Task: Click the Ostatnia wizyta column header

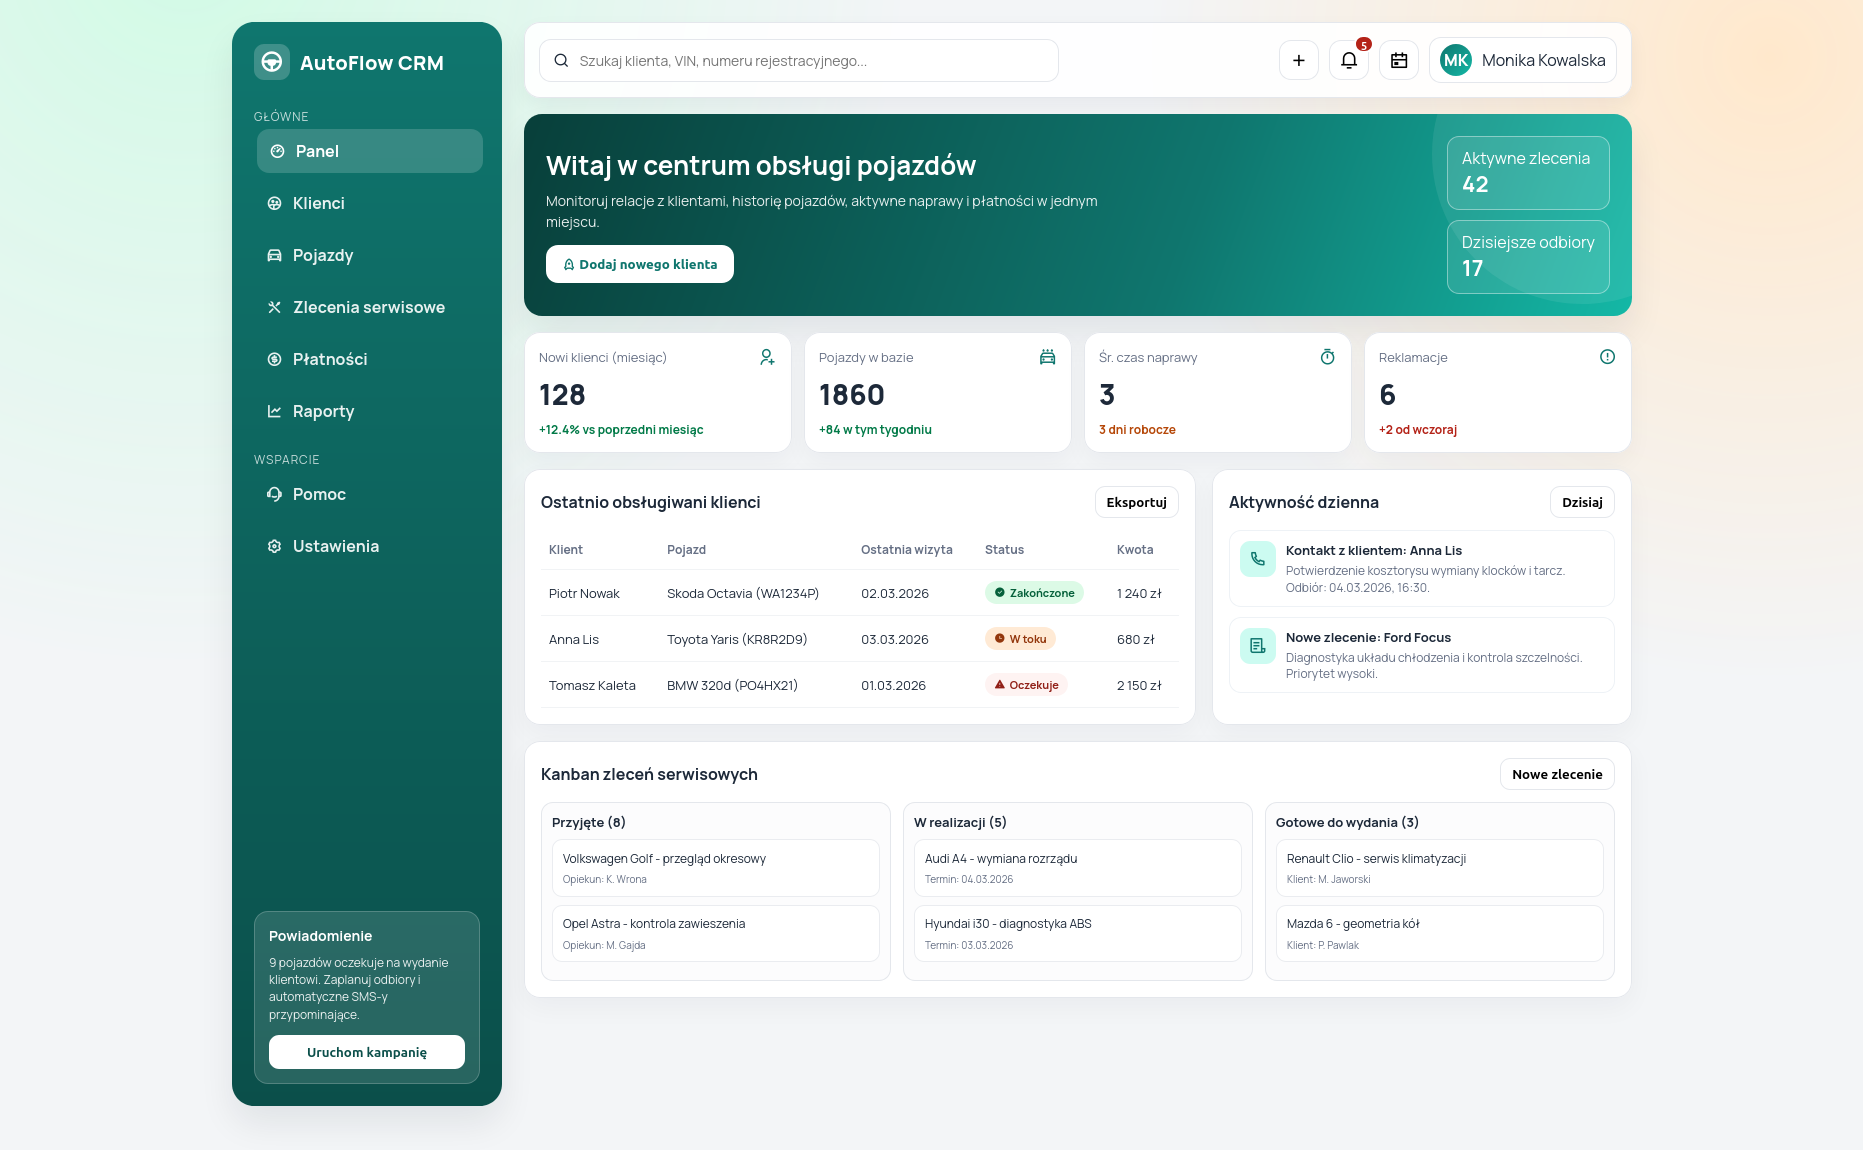Action: click(x=907, y=549)
